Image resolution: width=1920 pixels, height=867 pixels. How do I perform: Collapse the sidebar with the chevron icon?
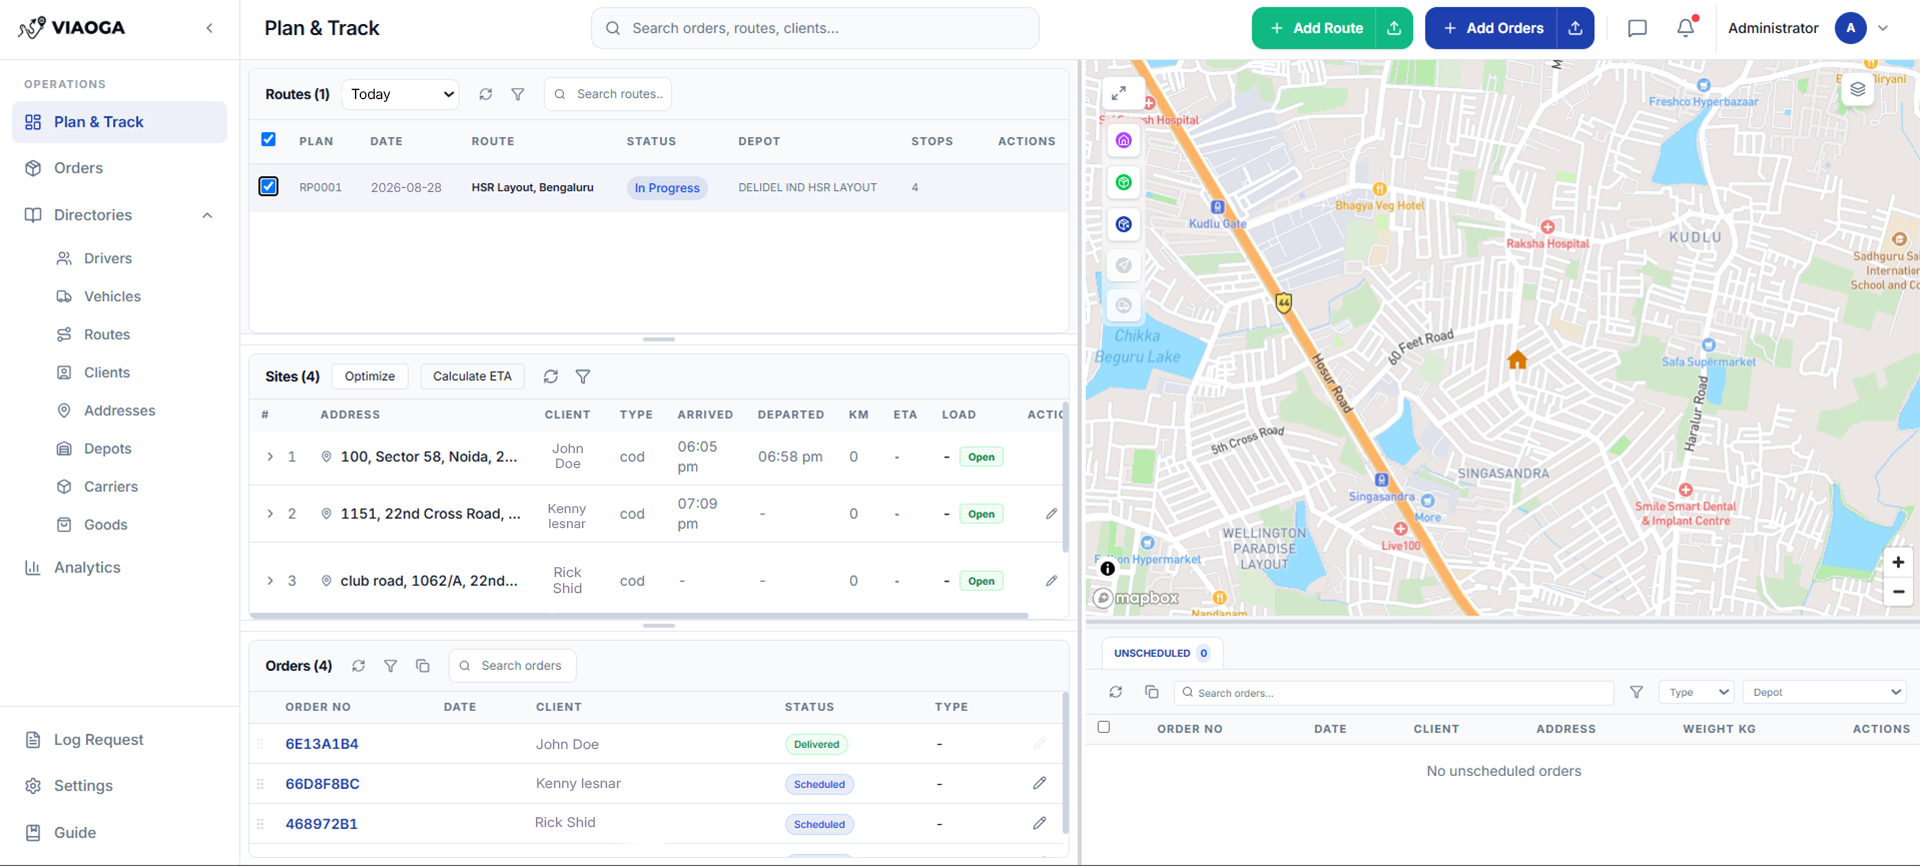point(209,28)
